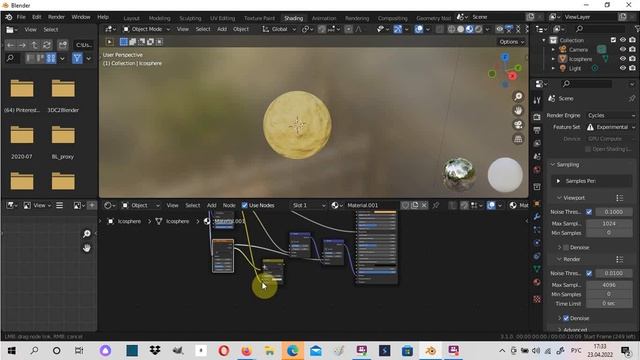Toggle viewport Noise Threshold checkbox
The height and width of the screenshot is (360, 640).
(589, 212)
